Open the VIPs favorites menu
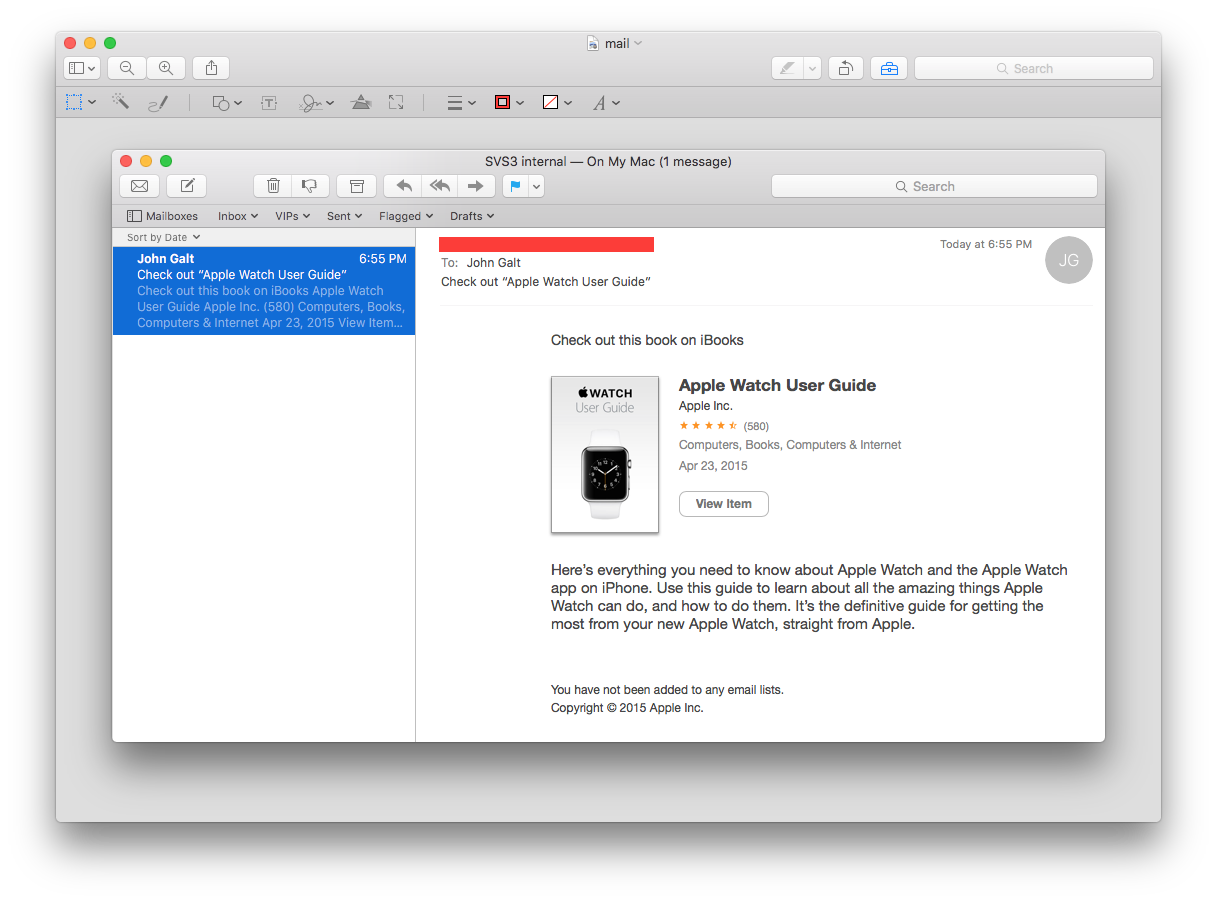The width and height of the screenshot is (1217, 902). click(x=293, y=216)
